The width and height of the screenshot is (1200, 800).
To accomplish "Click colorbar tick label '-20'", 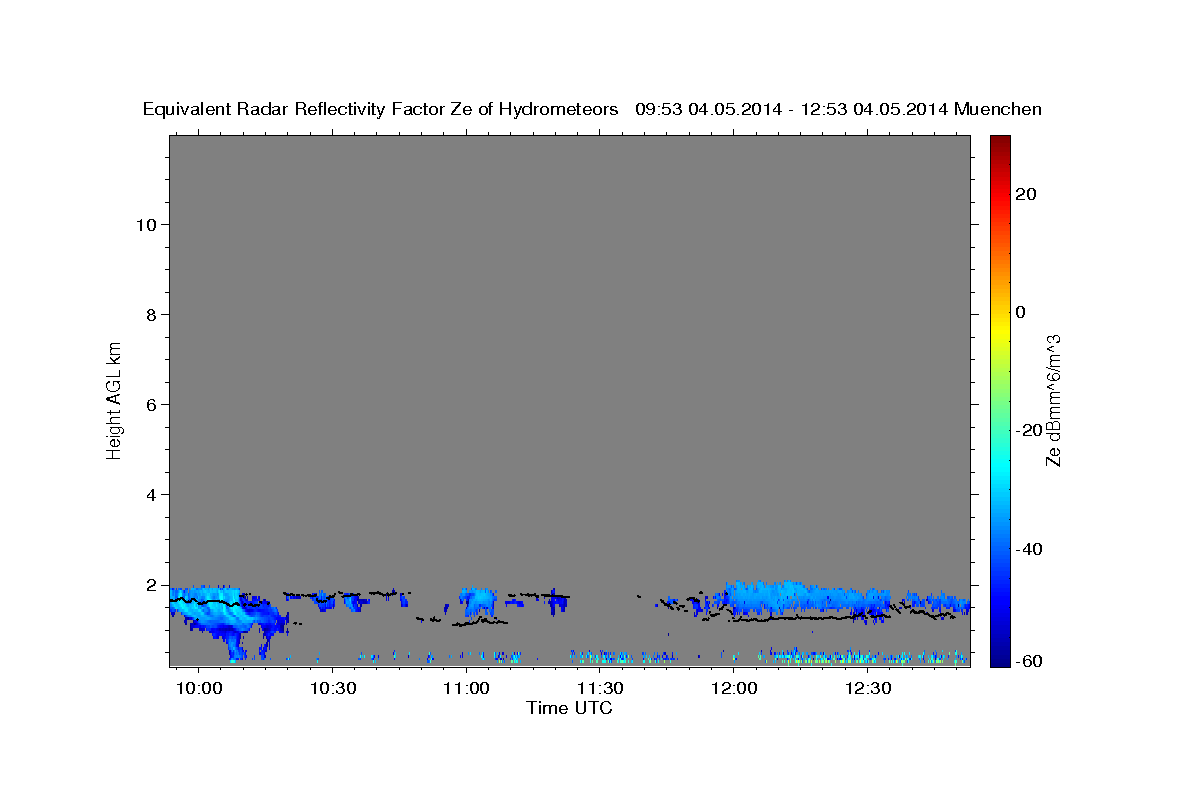I will [1027, 431].
